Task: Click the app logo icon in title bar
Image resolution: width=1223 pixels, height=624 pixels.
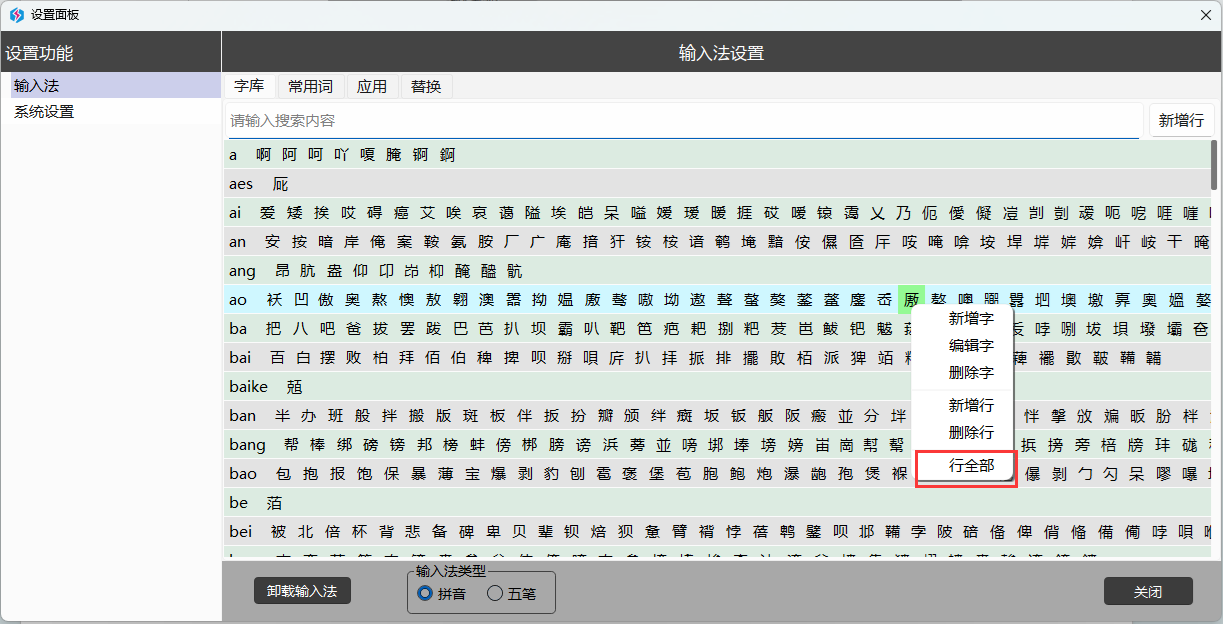Action: click(16, 15)
